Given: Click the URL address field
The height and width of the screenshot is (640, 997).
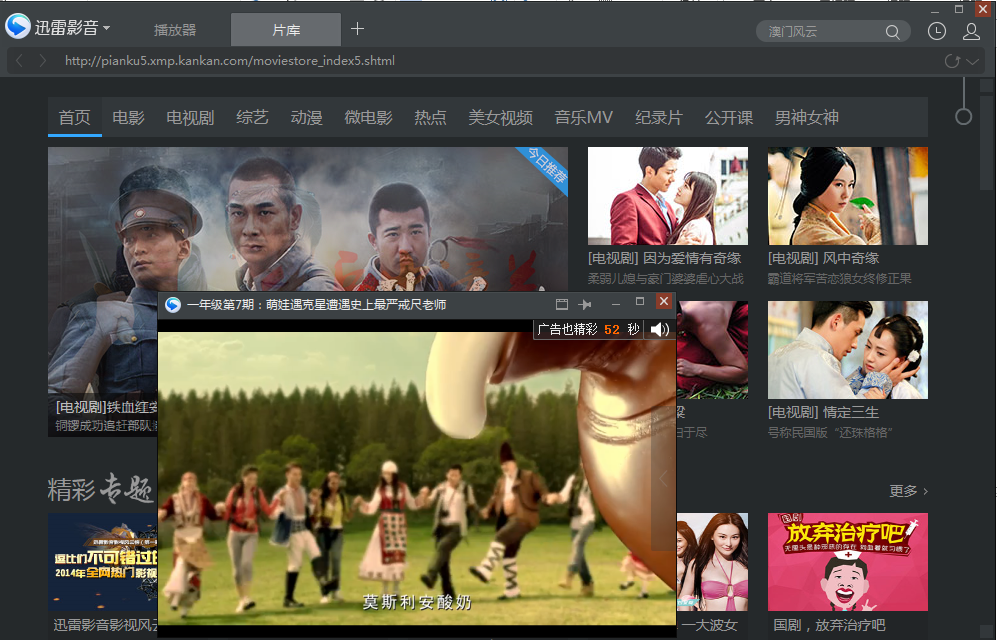Looking at the screenshot, I should (x=496, y=60).
